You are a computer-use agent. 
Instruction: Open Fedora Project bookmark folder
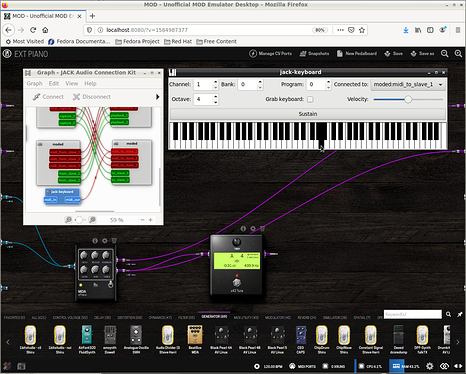pos(137,41)
